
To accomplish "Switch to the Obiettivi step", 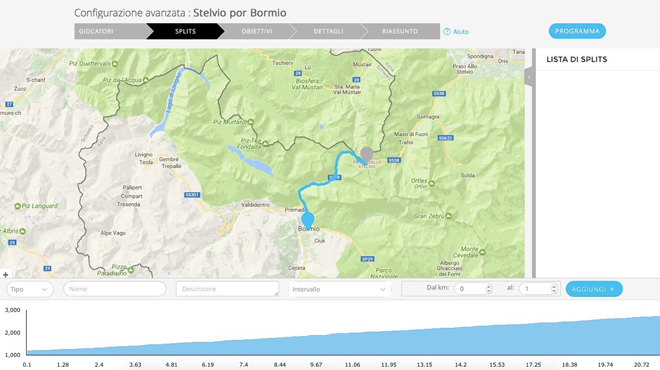I will coord(257,31).
